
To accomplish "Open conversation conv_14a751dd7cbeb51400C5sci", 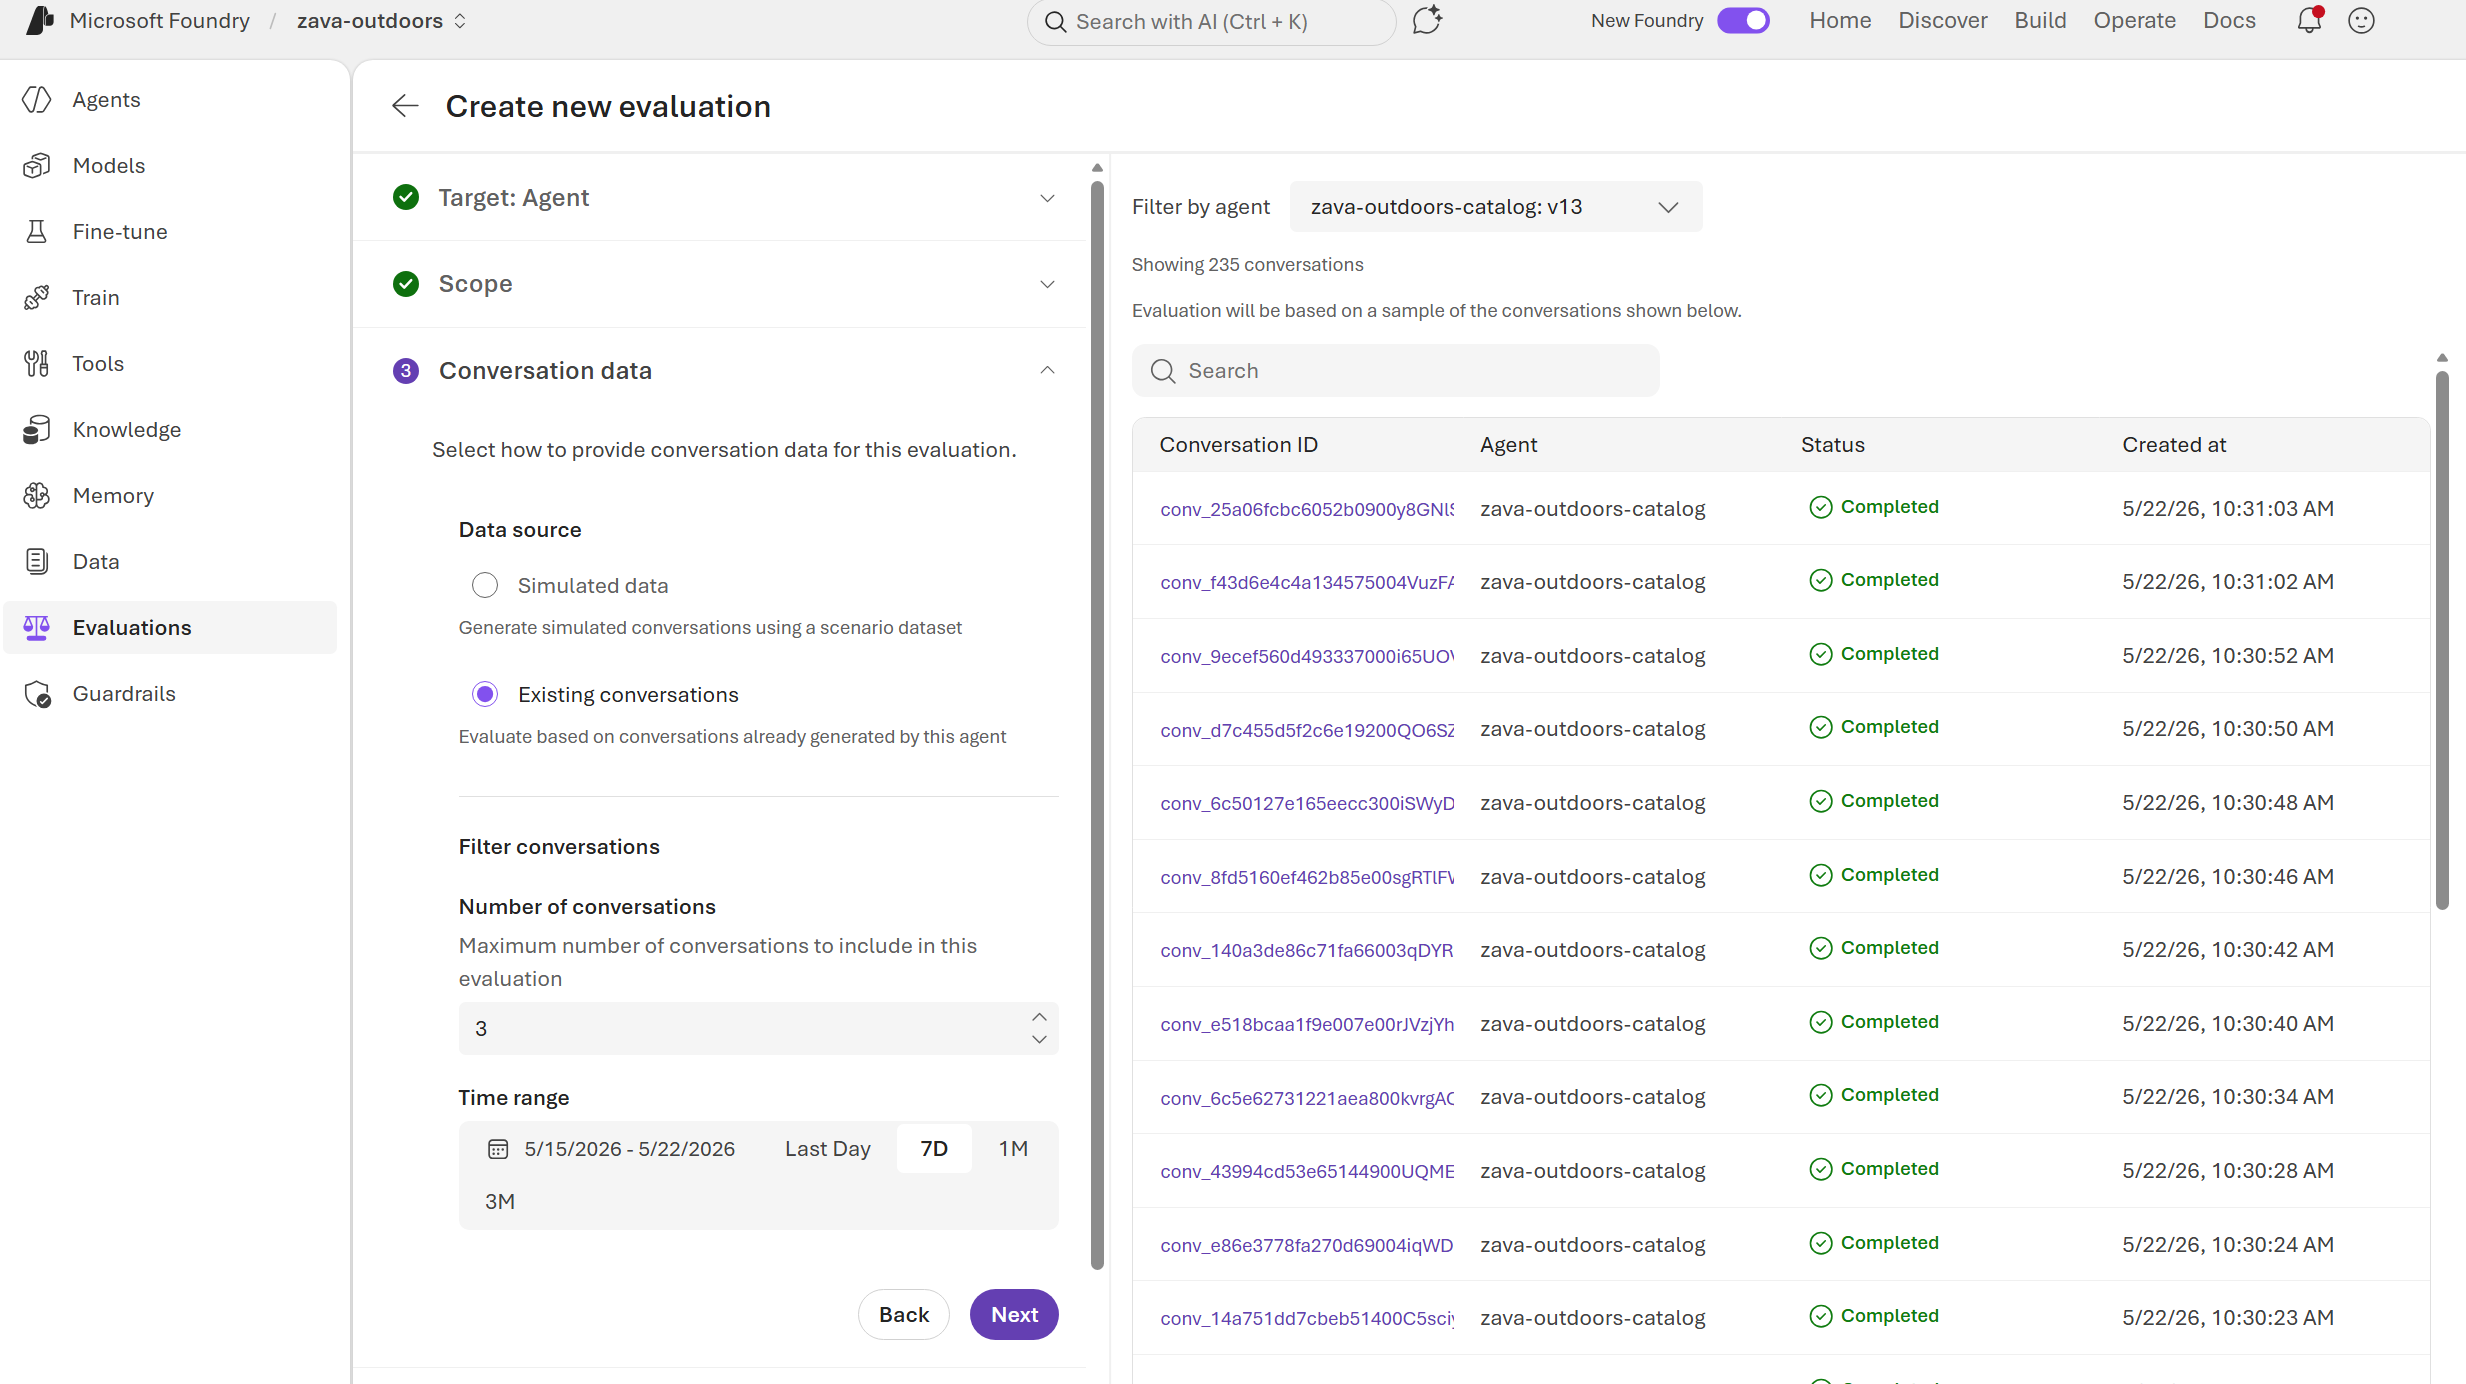I will (1307, 1319).
